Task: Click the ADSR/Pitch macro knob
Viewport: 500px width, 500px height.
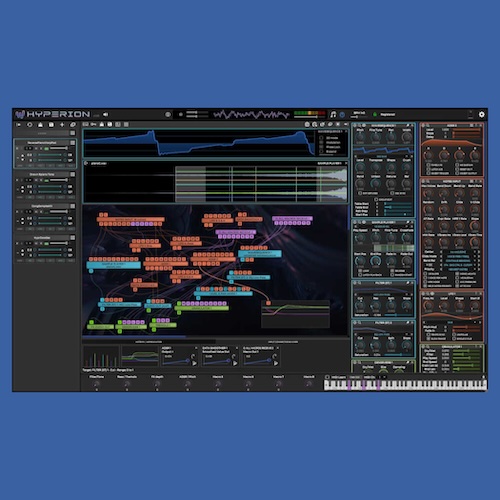Action: click(188, 384)
